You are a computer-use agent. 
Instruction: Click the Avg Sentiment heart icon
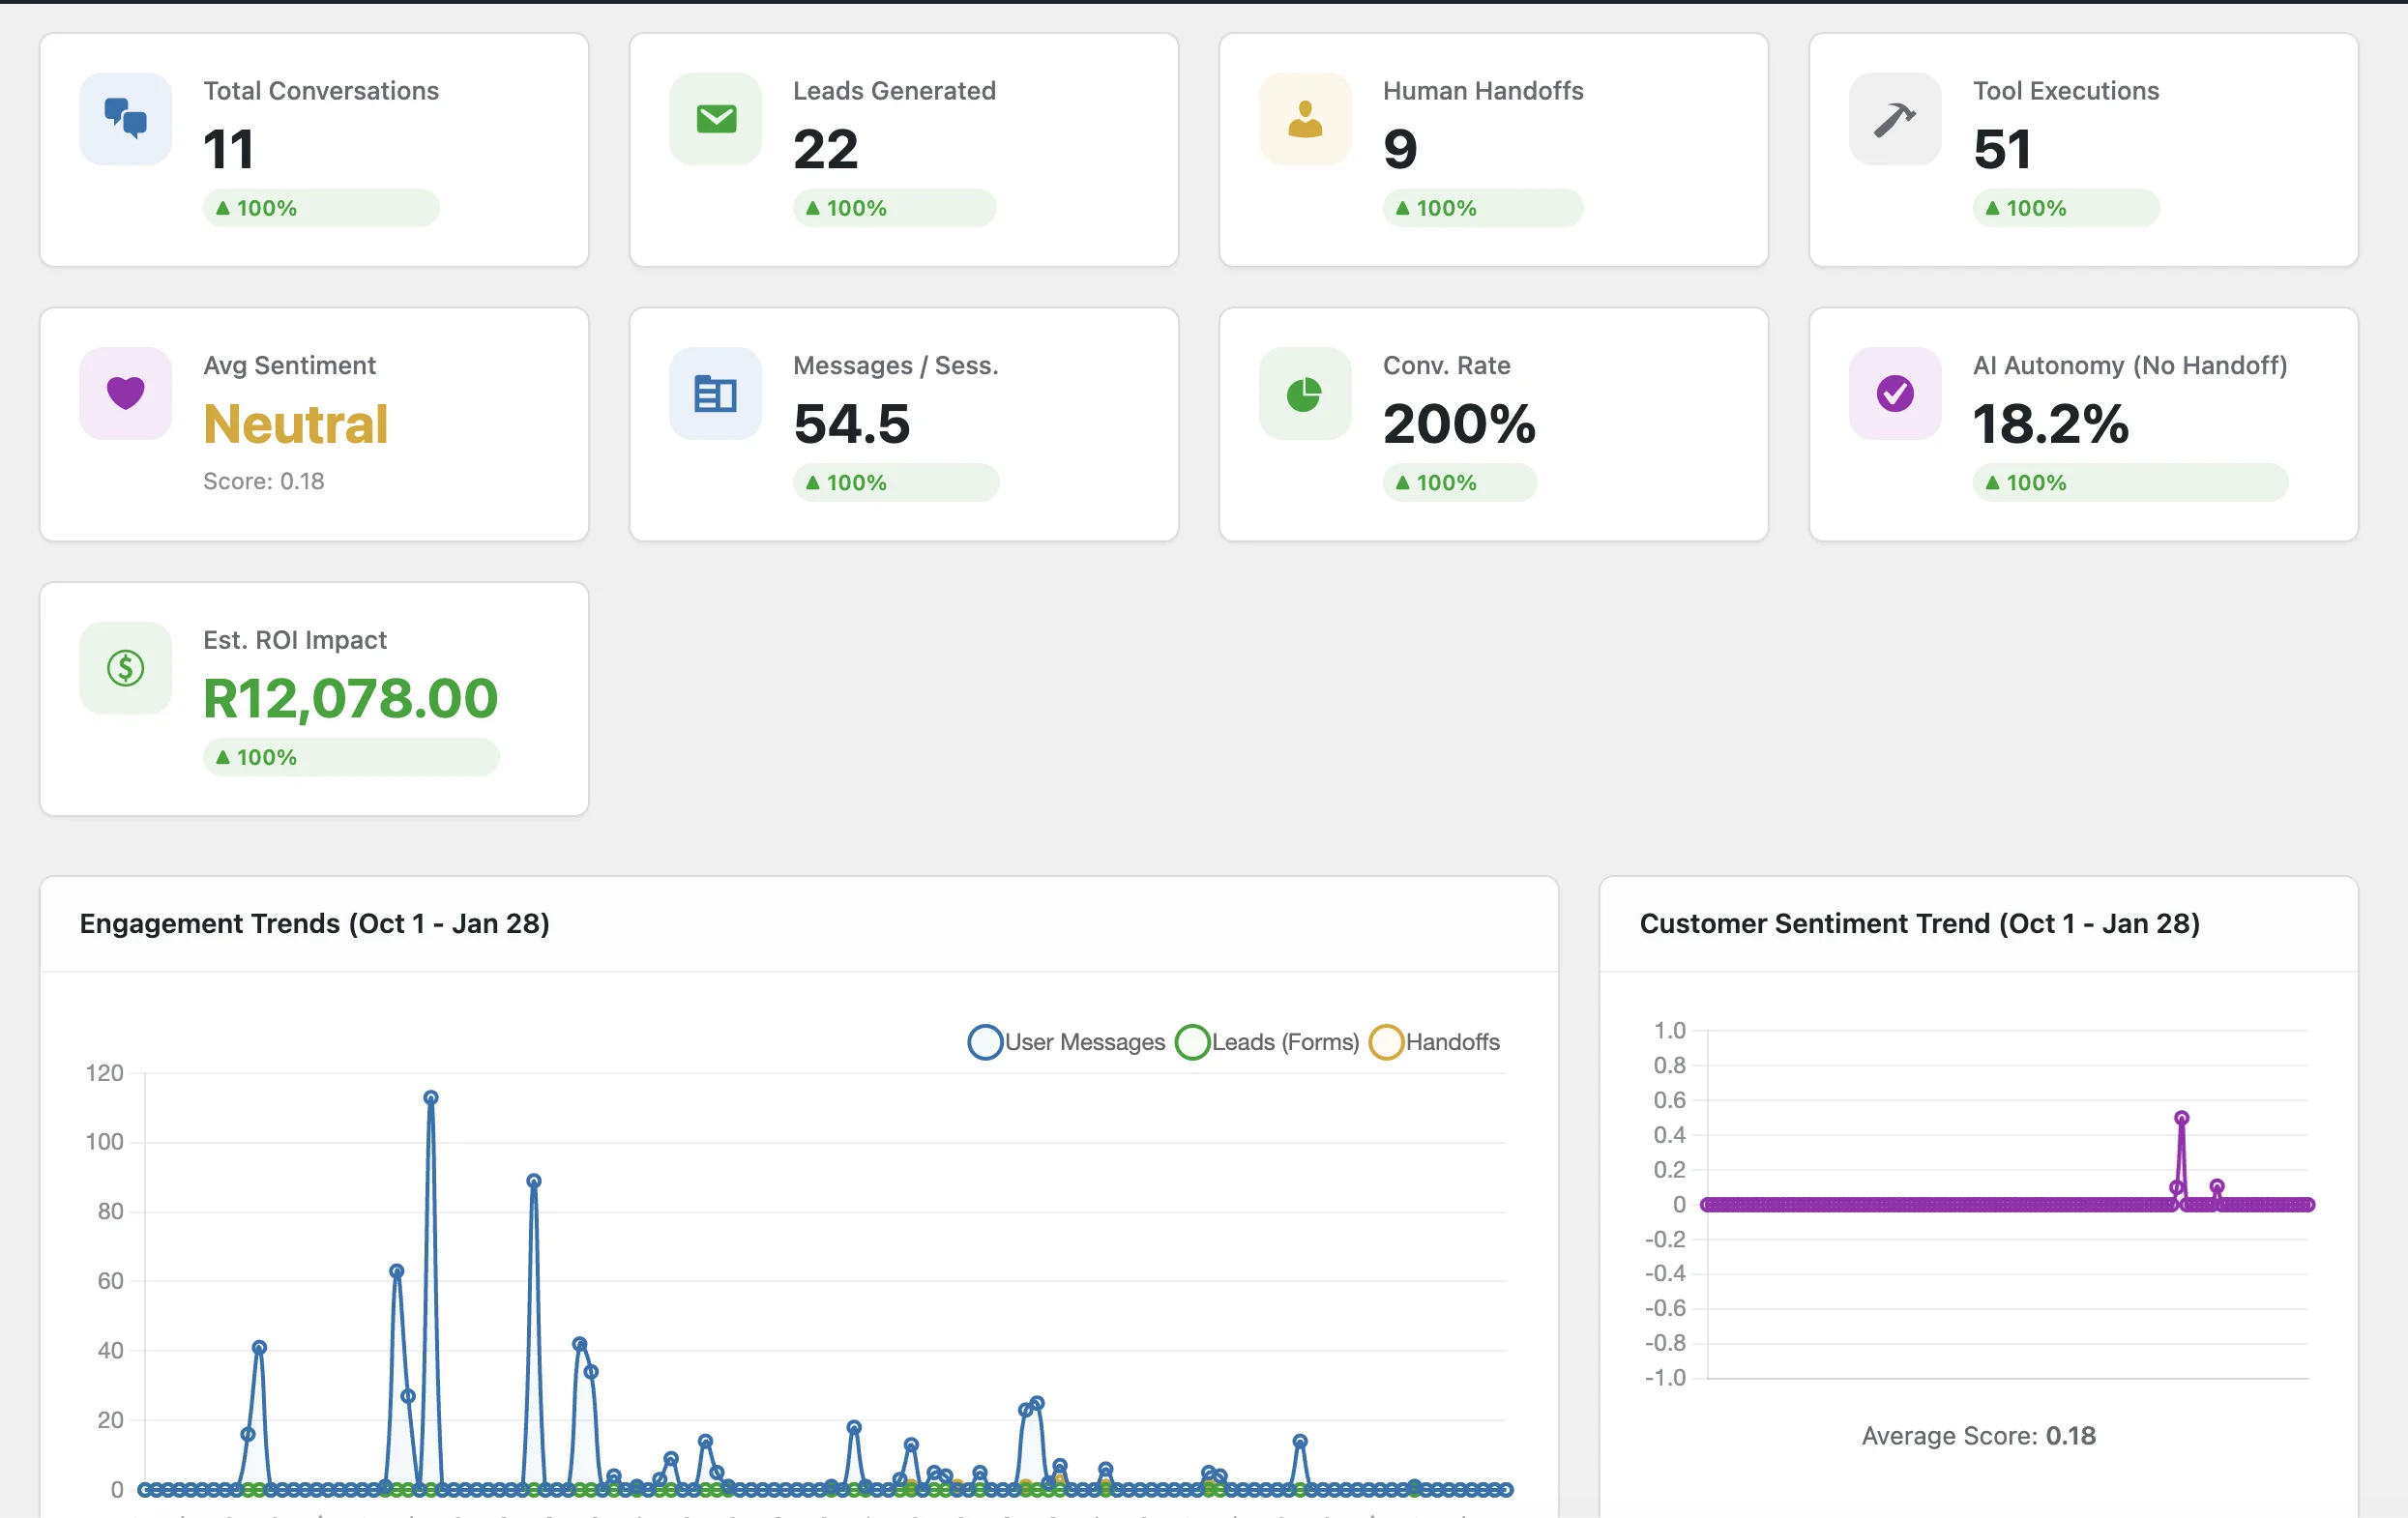coord(125,393)
